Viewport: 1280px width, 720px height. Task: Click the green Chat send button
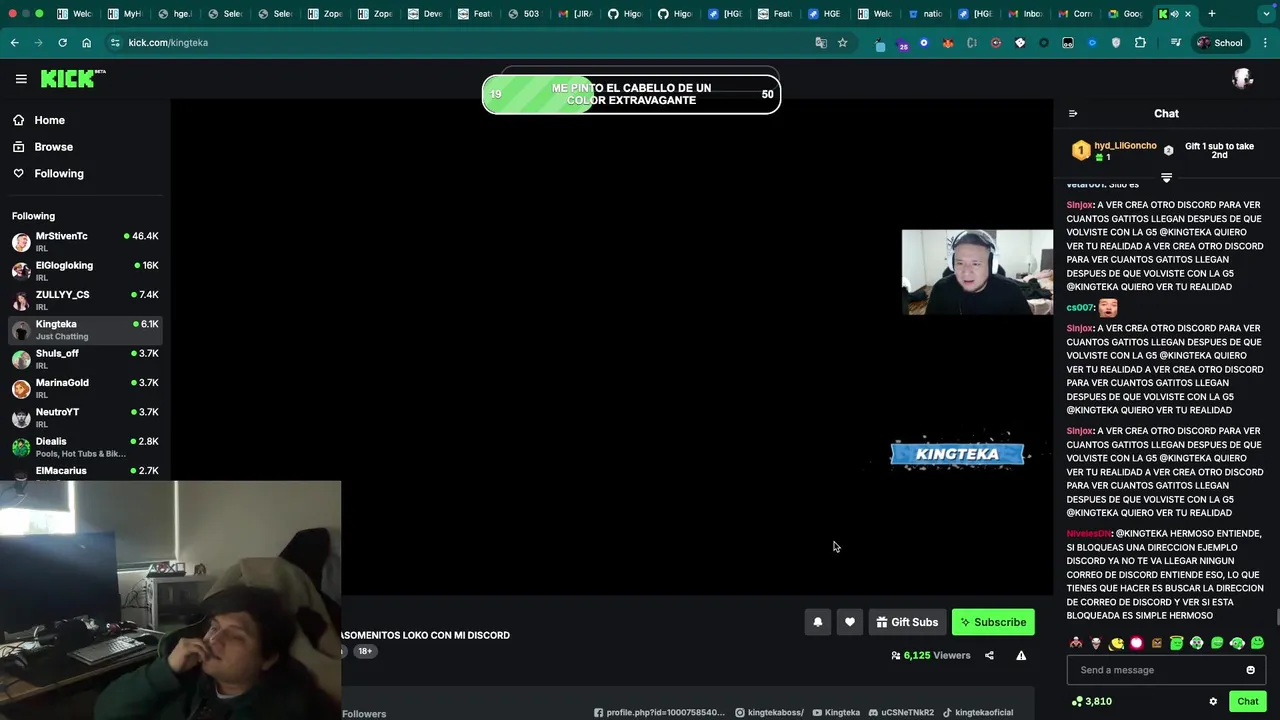(1247, 702)
